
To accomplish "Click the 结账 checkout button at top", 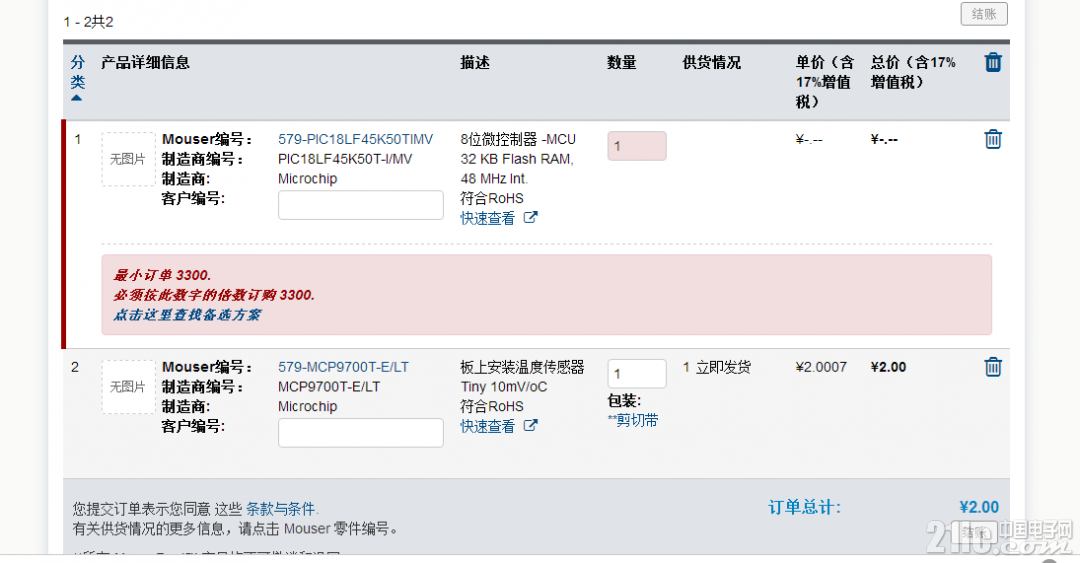I will tap(983, 14).
